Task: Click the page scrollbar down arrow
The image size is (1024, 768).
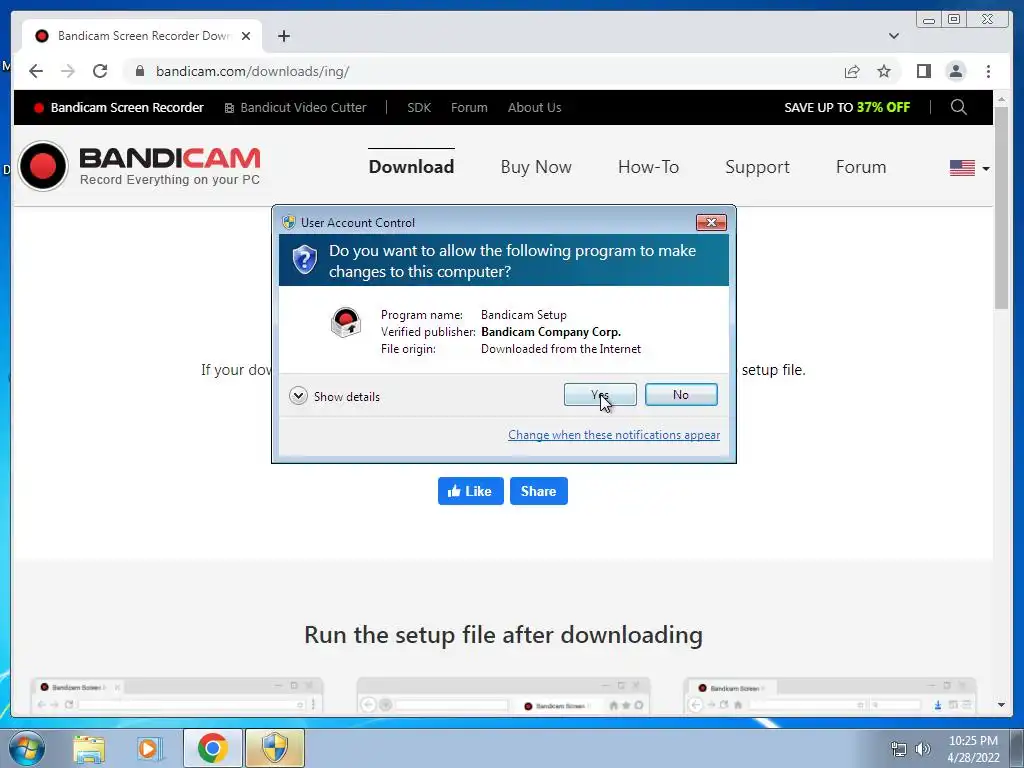Action: 1002,705
